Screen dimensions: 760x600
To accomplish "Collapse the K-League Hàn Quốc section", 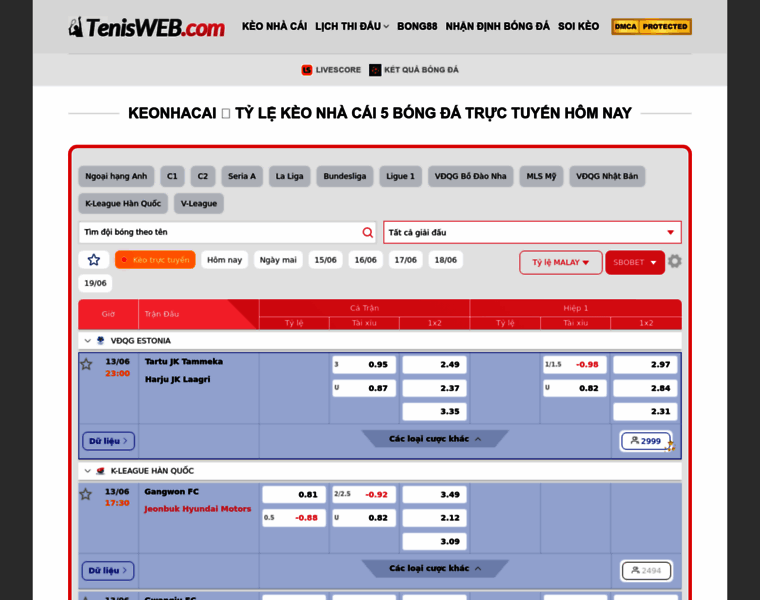I will 87,471.
